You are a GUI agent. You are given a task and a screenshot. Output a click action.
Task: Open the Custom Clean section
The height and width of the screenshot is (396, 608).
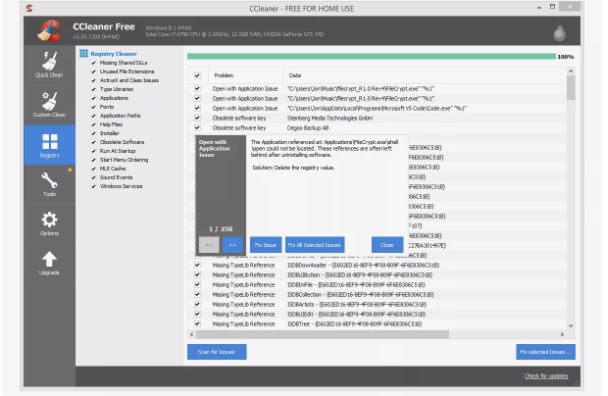click(49, 104)
